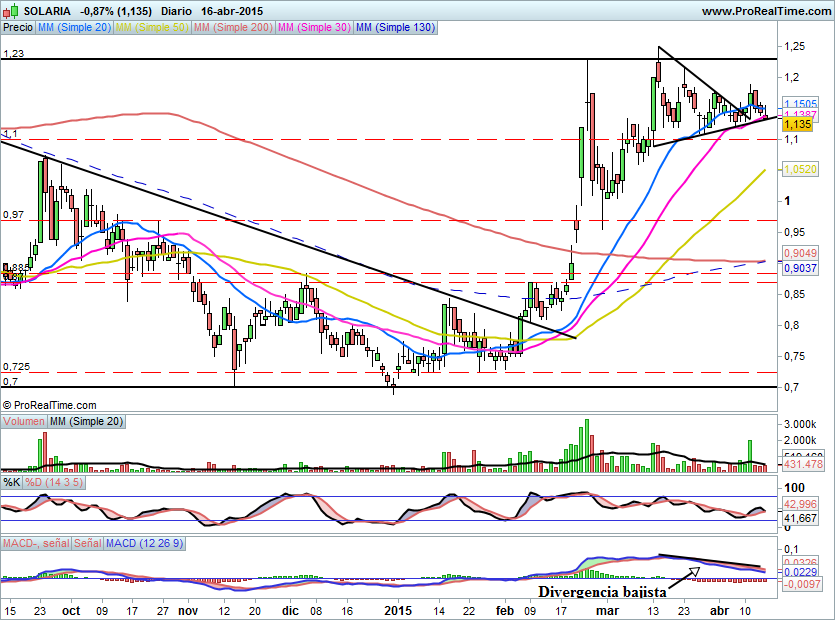Click the © ProRealTime.com copyright text
Image resolution: width=835 pixels, height=620 pixels.
pyautogui.click(x=50, y=405)
